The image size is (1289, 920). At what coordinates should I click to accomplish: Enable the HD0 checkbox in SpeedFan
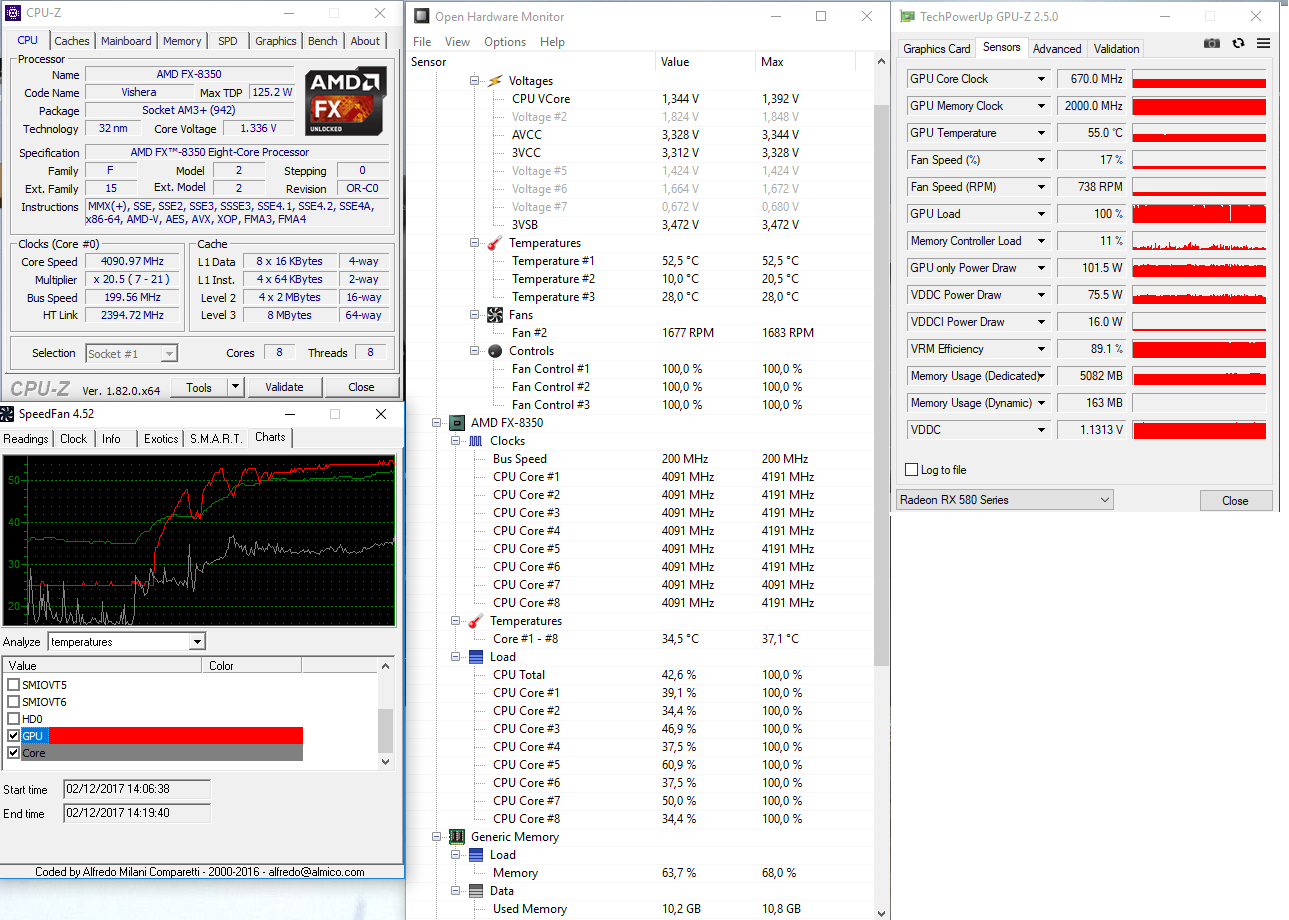(13, 719)
